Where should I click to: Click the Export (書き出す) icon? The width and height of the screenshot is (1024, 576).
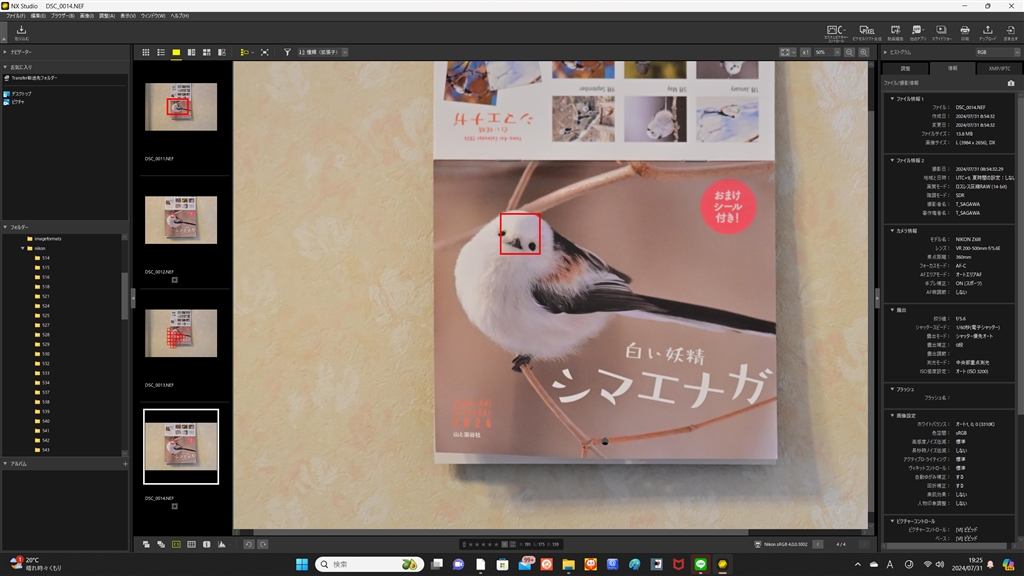pyautogui.click(x=1011, y=32)
